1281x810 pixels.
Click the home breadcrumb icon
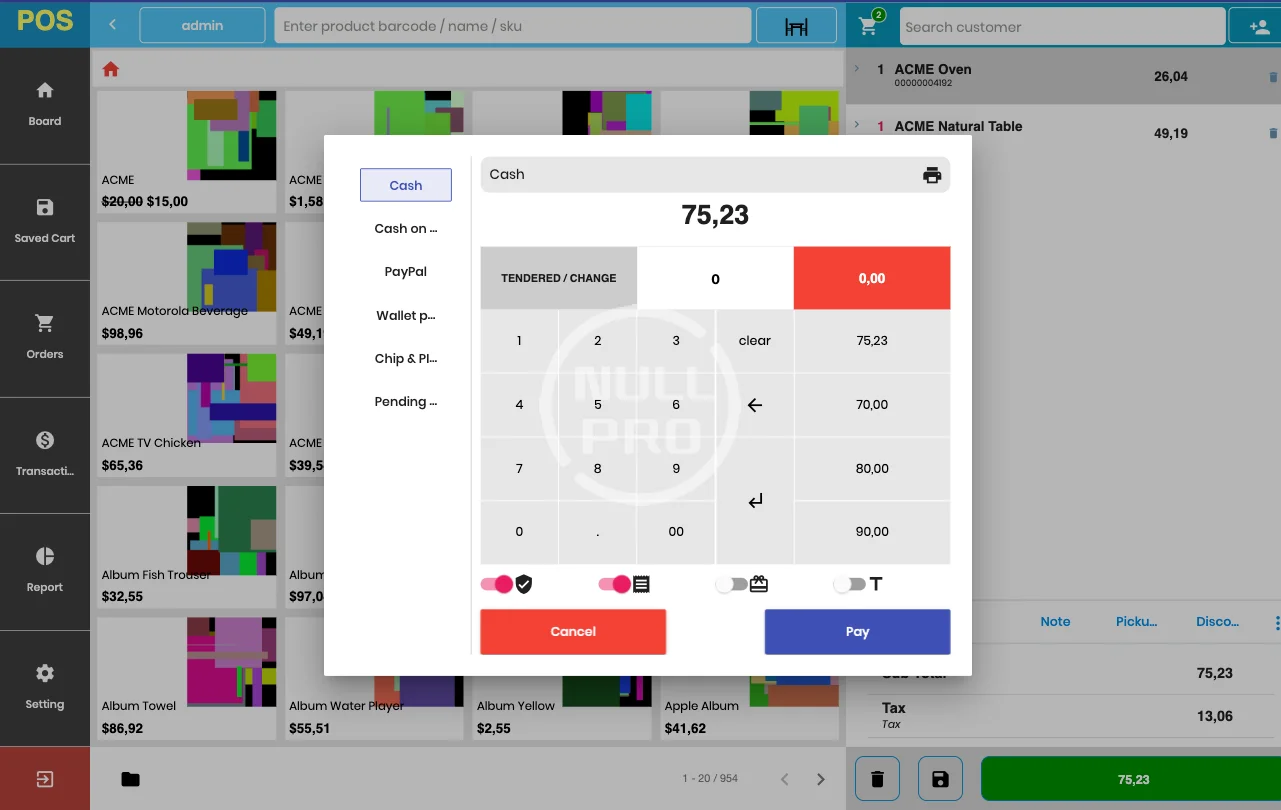point(111,69)
